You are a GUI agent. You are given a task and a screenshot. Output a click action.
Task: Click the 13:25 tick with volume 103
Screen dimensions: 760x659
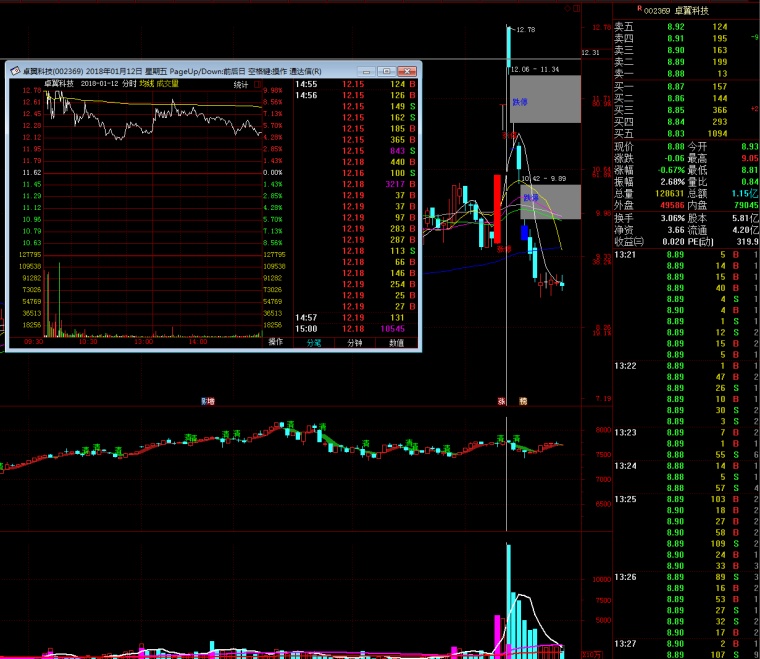(686, 499)
